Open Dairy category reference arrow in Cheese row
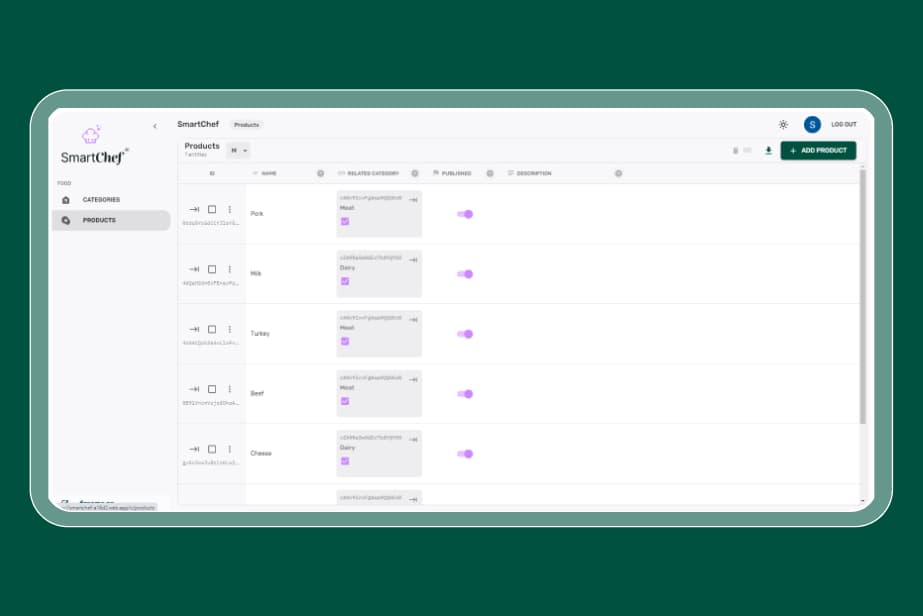 coord(413,440)
